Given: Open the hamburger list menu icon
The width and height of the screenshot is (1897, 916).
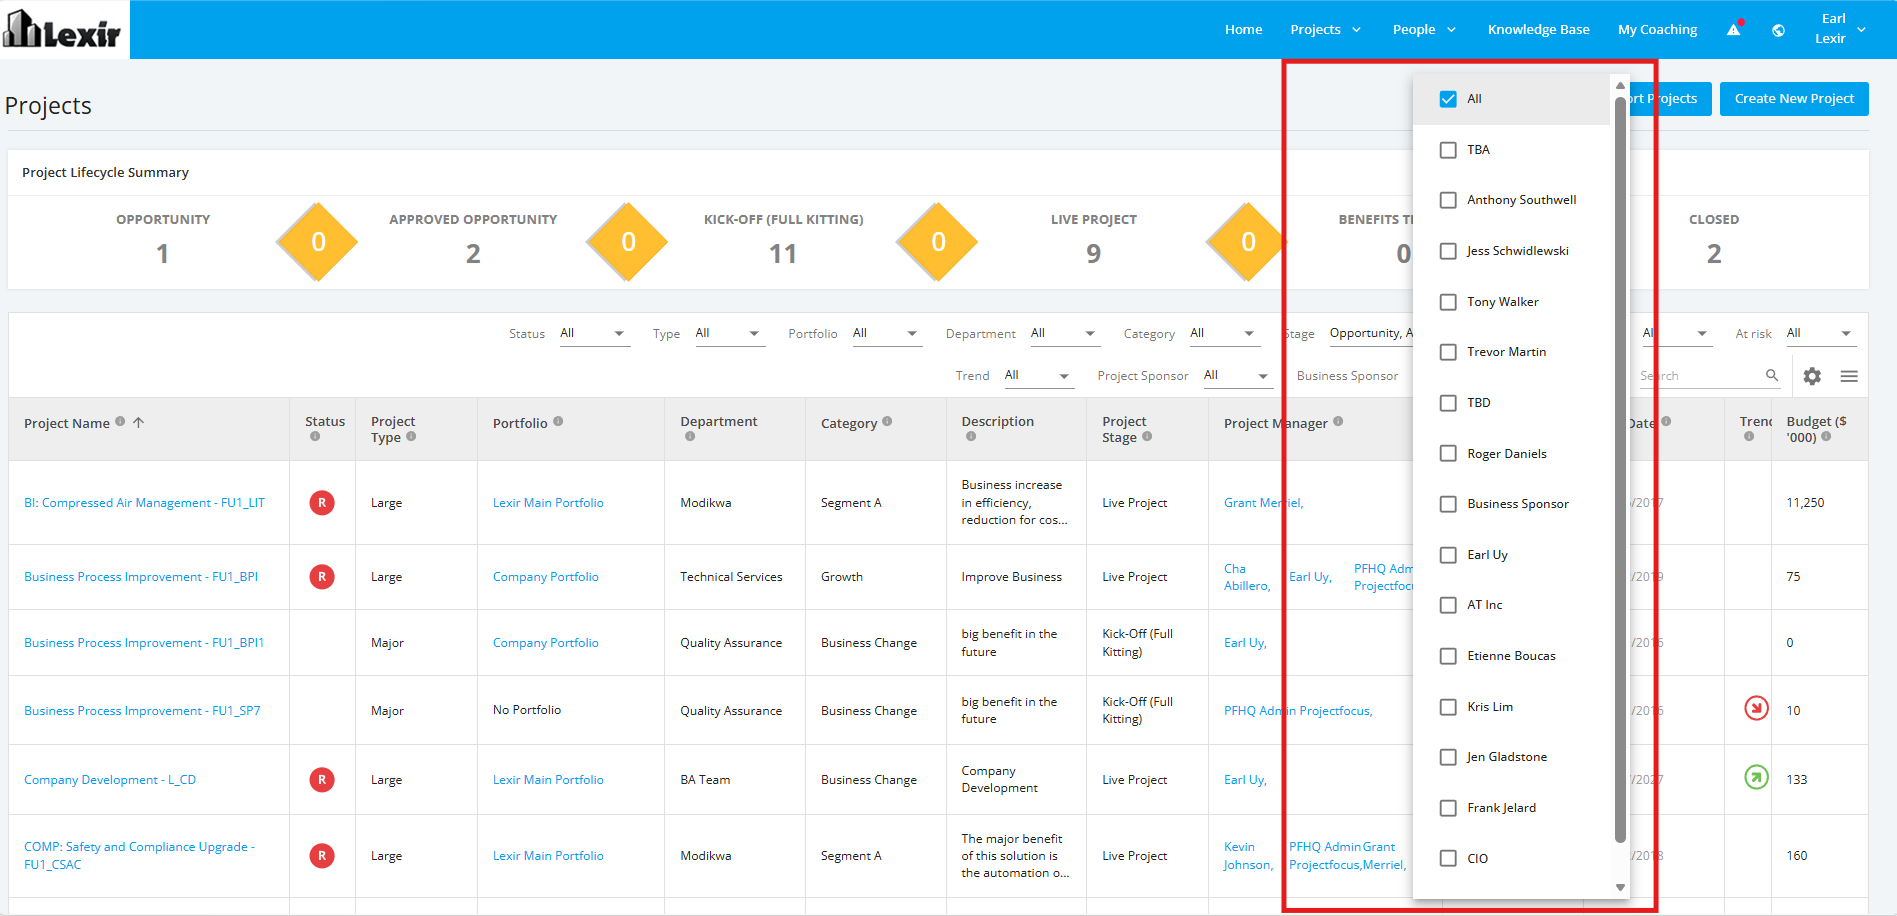Looking at the screenshot, I should [1849, 376].
